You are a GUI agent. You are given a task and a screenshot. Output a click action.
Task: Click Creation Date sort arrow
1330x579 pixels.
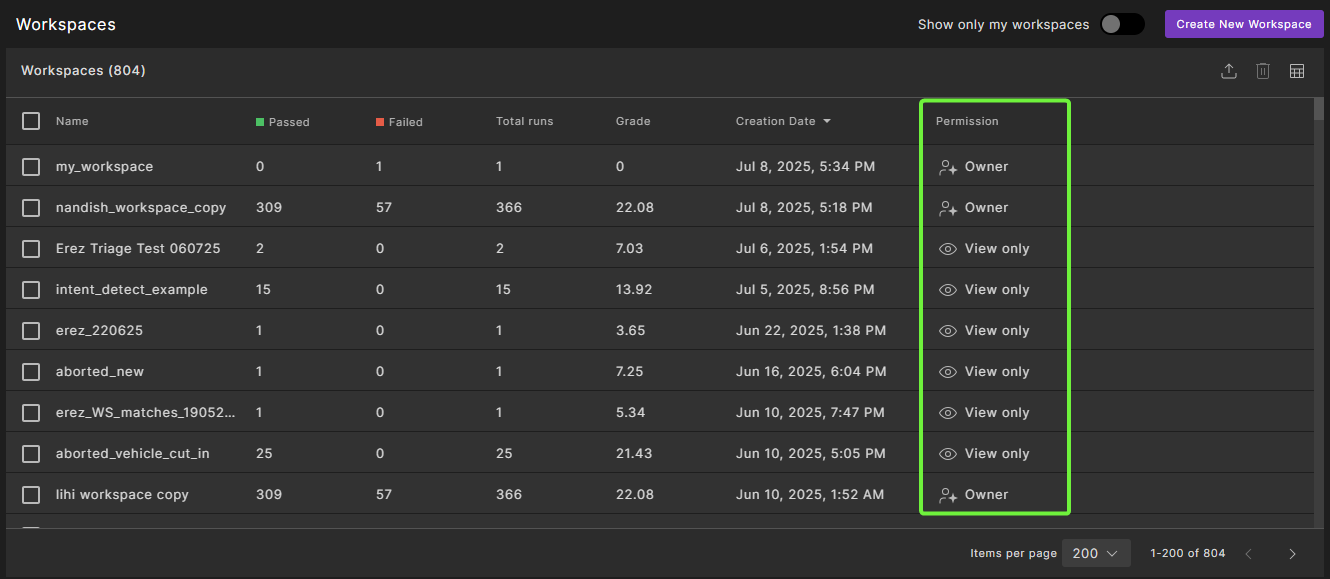pos(826,122)
